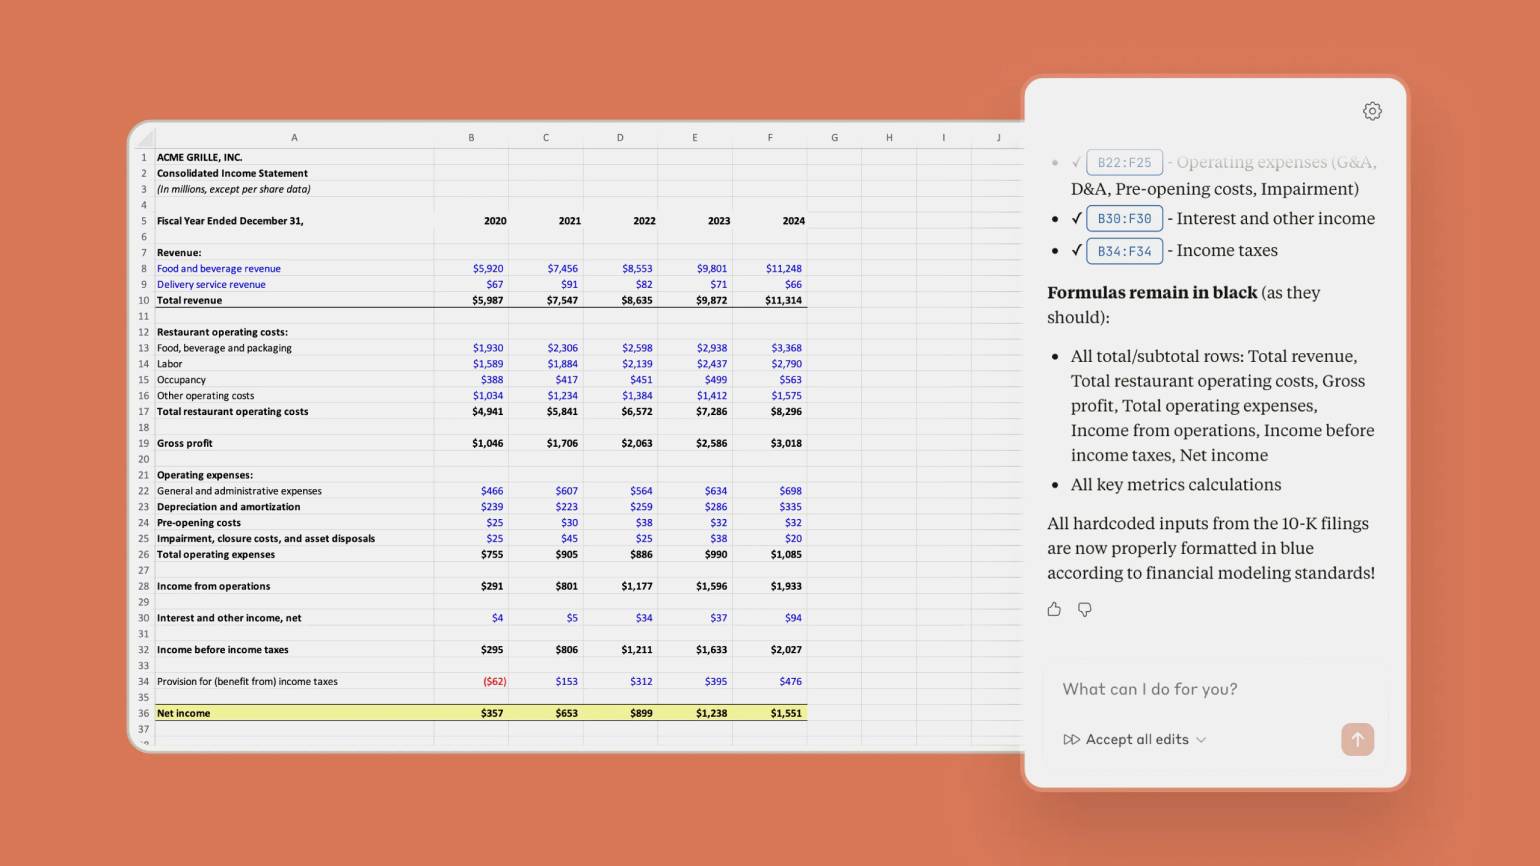Click the Gross profit 2022 value cell
The height and width of the screenshot is (866, 1540).
(621, 443)
